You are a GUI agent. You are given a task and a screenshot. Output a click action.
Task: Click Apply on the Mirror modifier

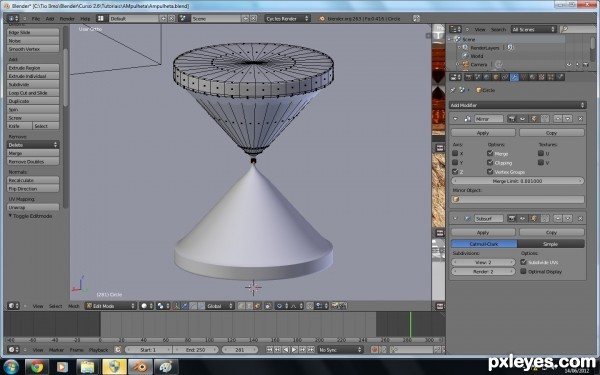[x=483, y=133]
